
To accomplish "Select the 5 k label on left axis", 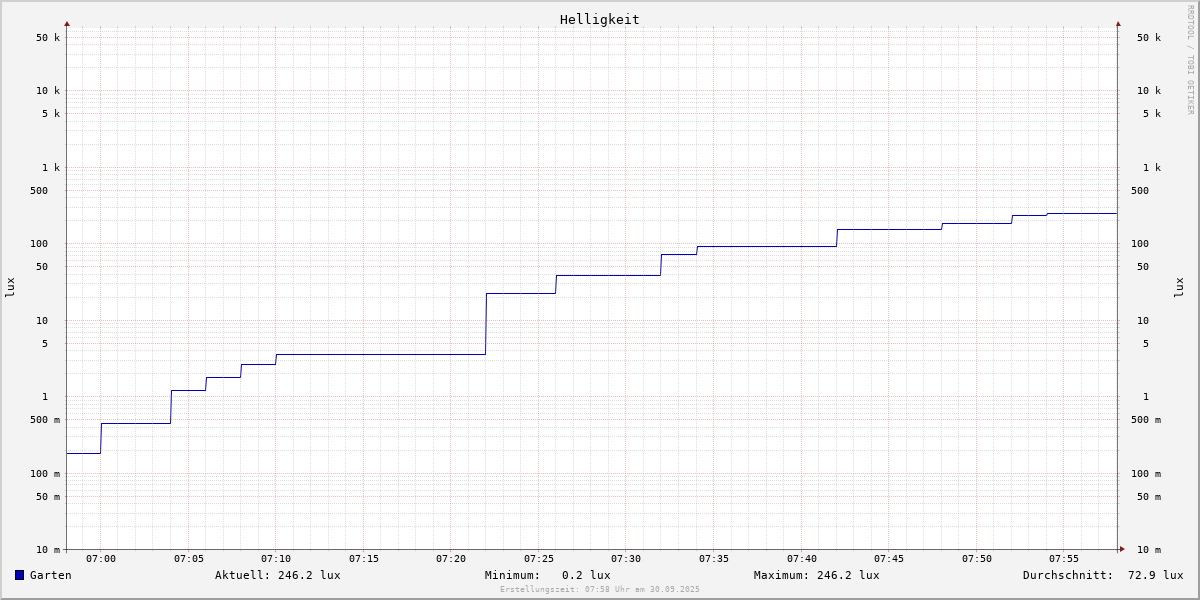I will pos(51,114).
